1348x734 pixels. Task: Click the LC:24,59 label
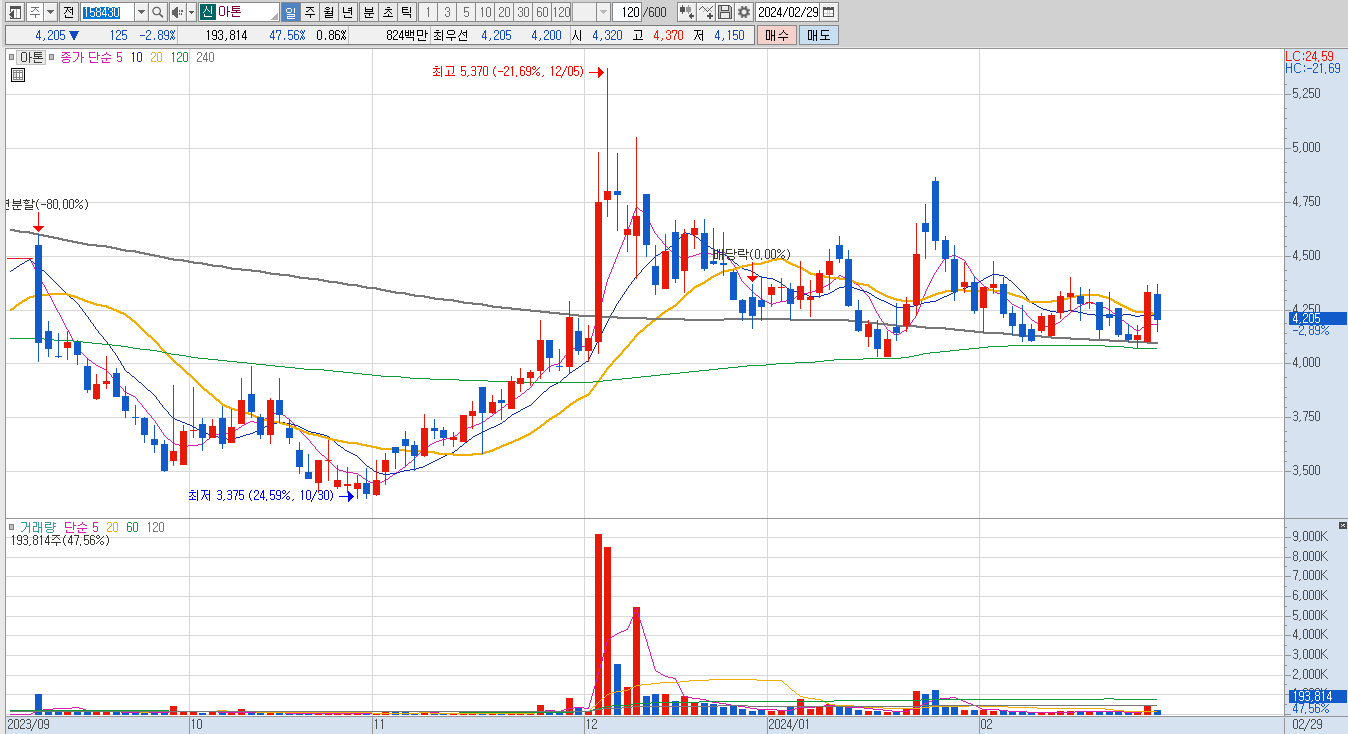1310,56
